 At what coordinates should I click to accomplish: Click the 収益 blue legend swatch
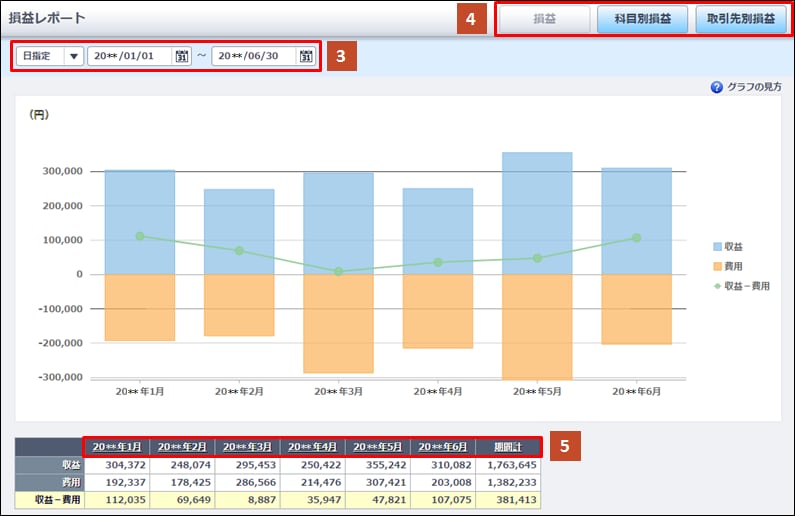(717, 247)
